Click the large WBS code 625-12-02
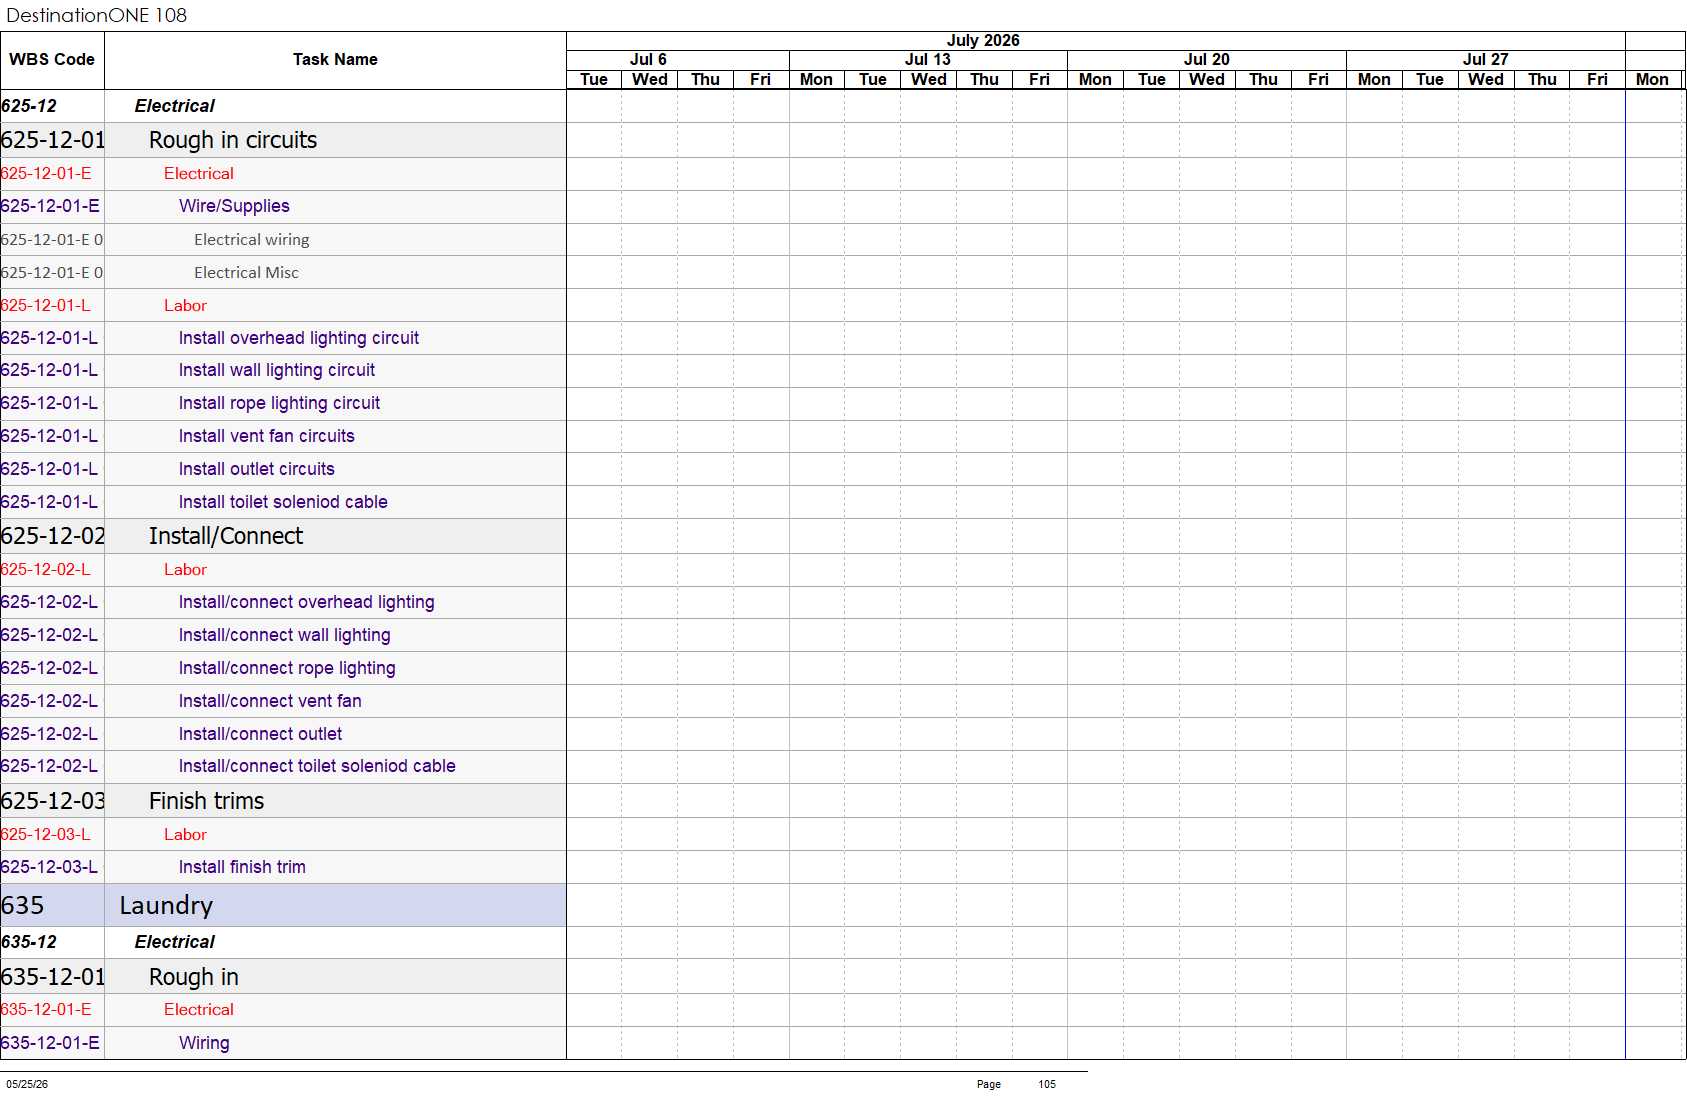The image size is (1687, 1097). [53, 536]
